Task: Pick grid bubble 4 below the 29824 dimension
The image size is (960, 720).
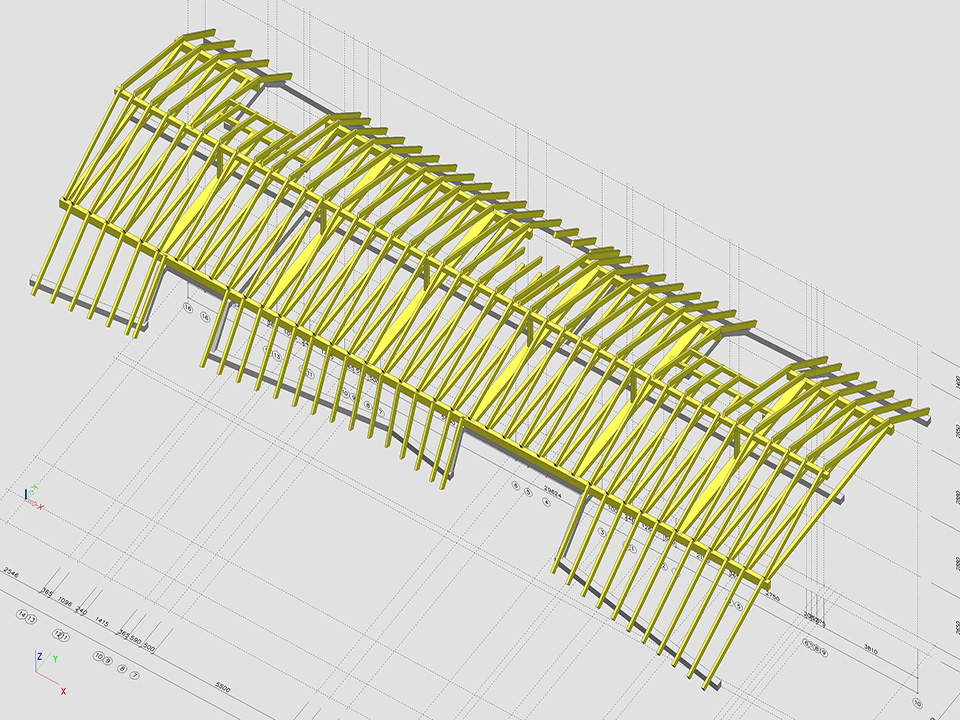Action: (547, 502)
